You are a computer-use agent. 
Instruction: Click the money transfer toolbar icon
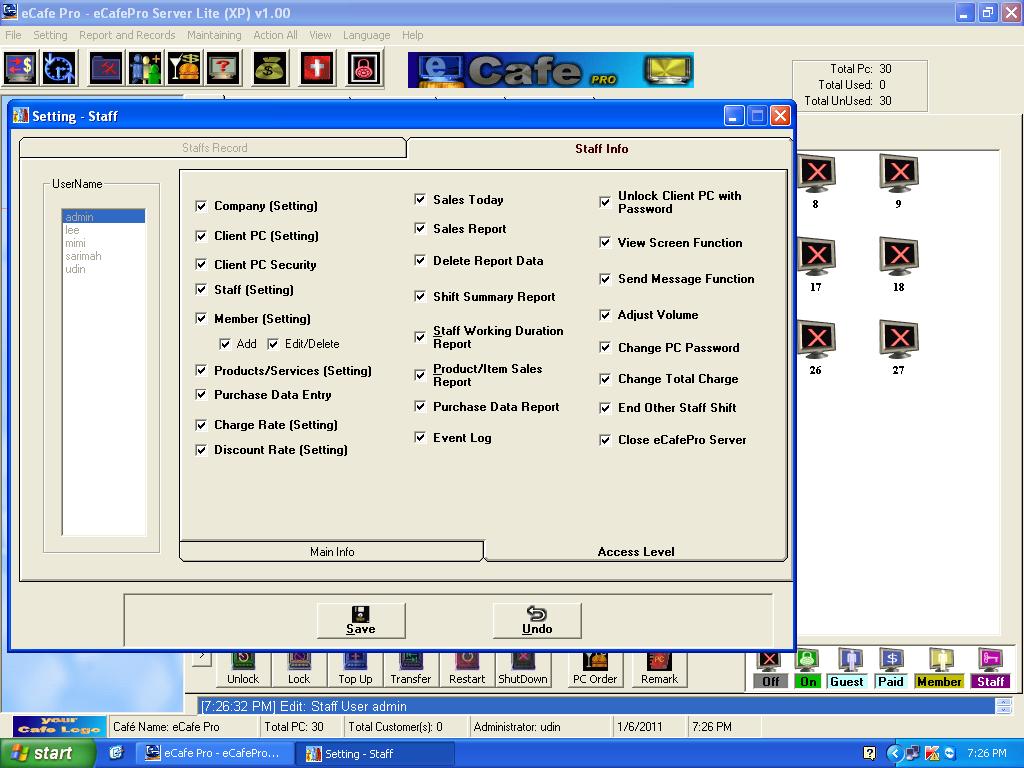20,68
